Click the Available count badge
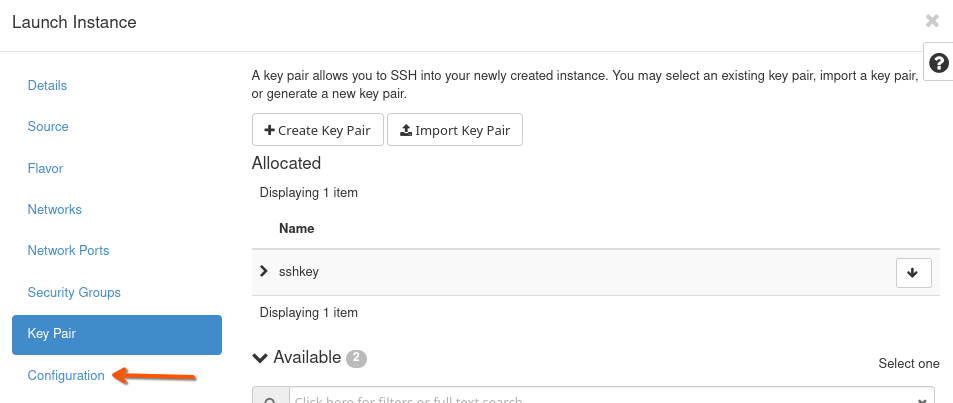The height and width of the screenshot is (403, 953). click(357, 358)
